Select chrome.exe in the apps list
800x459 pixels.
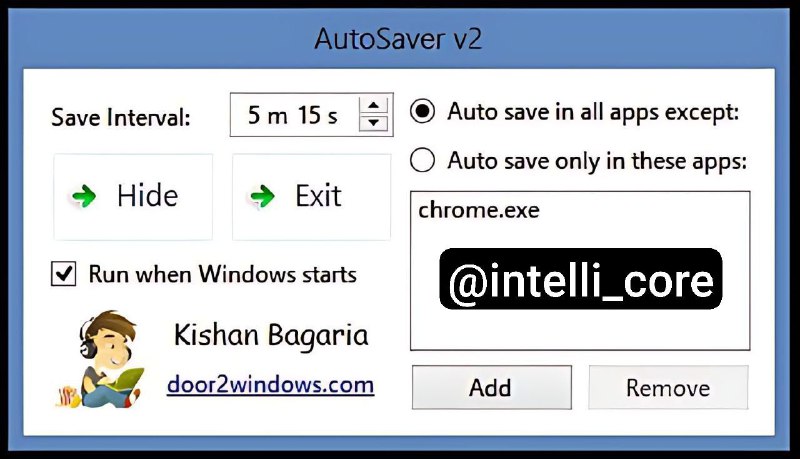coord(479,210)
